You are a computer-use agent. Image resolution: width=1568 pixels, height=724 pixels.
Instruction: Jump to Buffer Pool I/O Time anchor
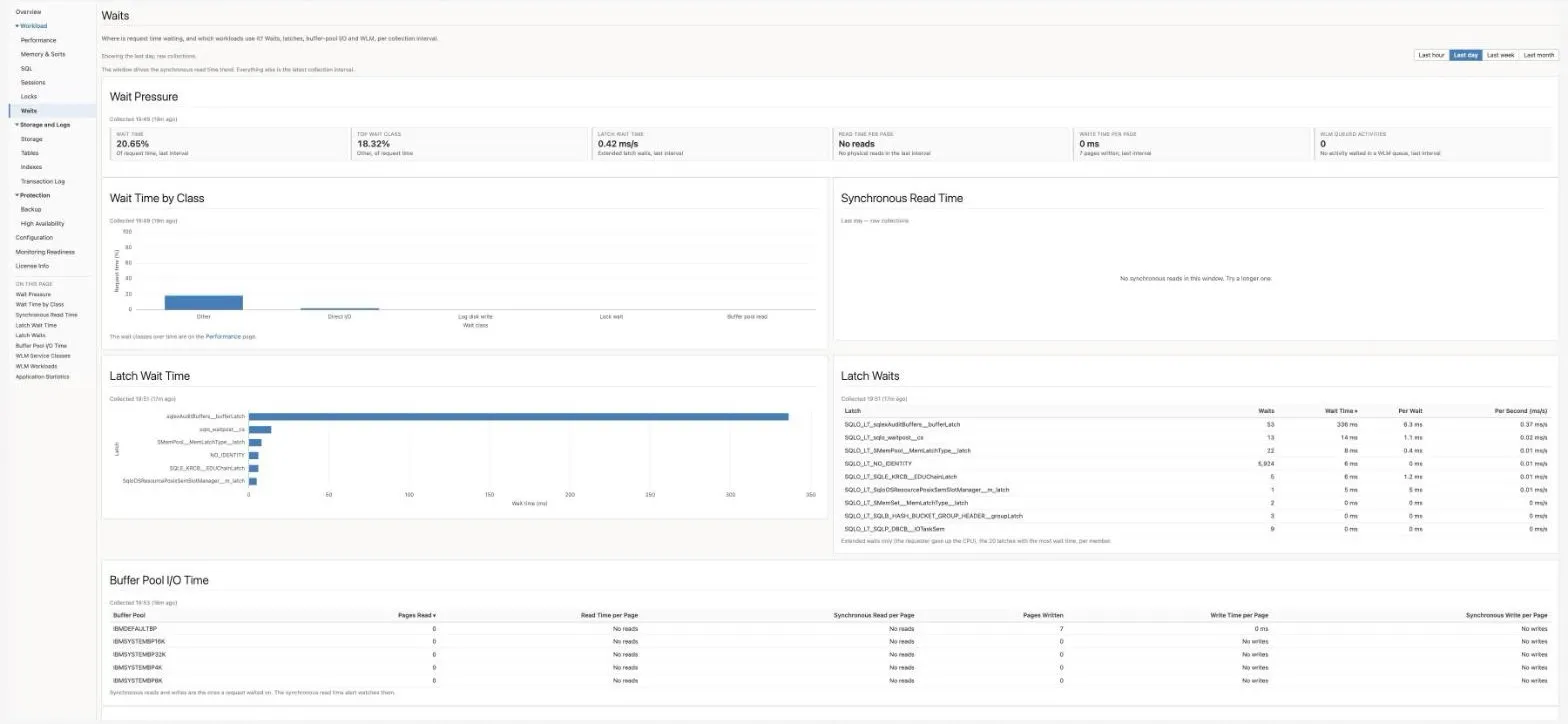pos(41,346)
